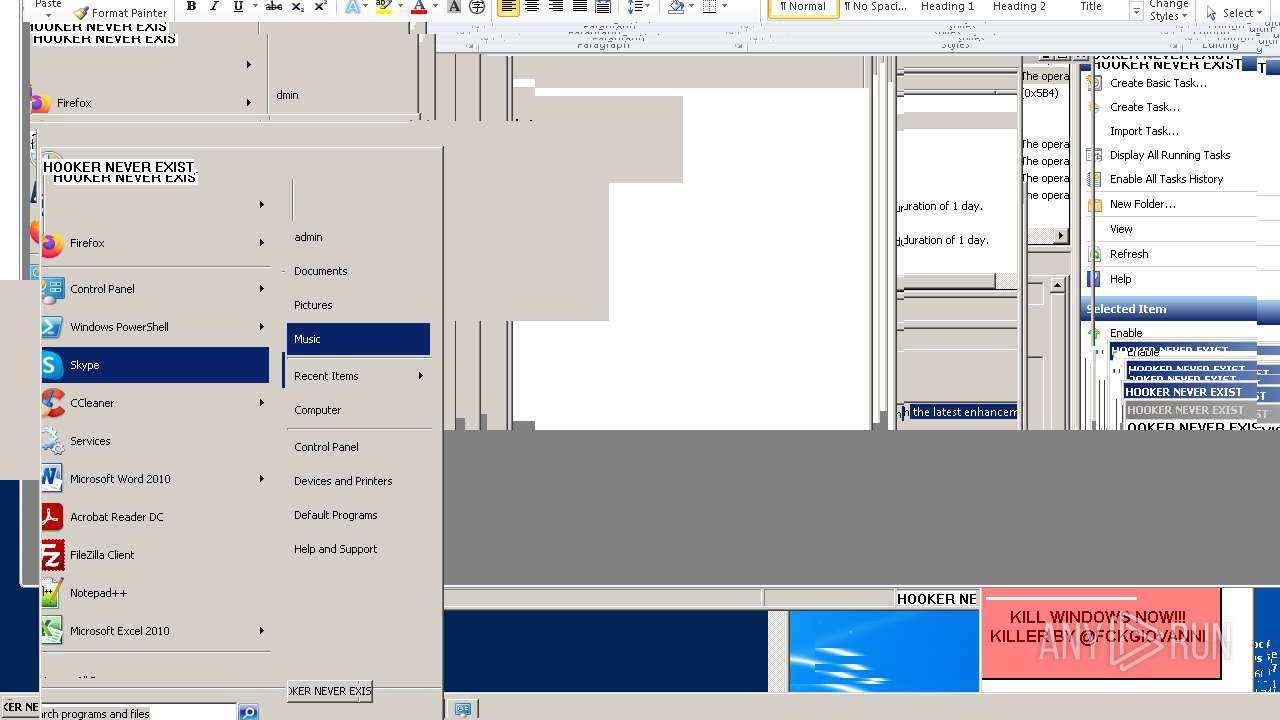Open Default Programs
1280x720 pixels.
[x=358, y=515]
